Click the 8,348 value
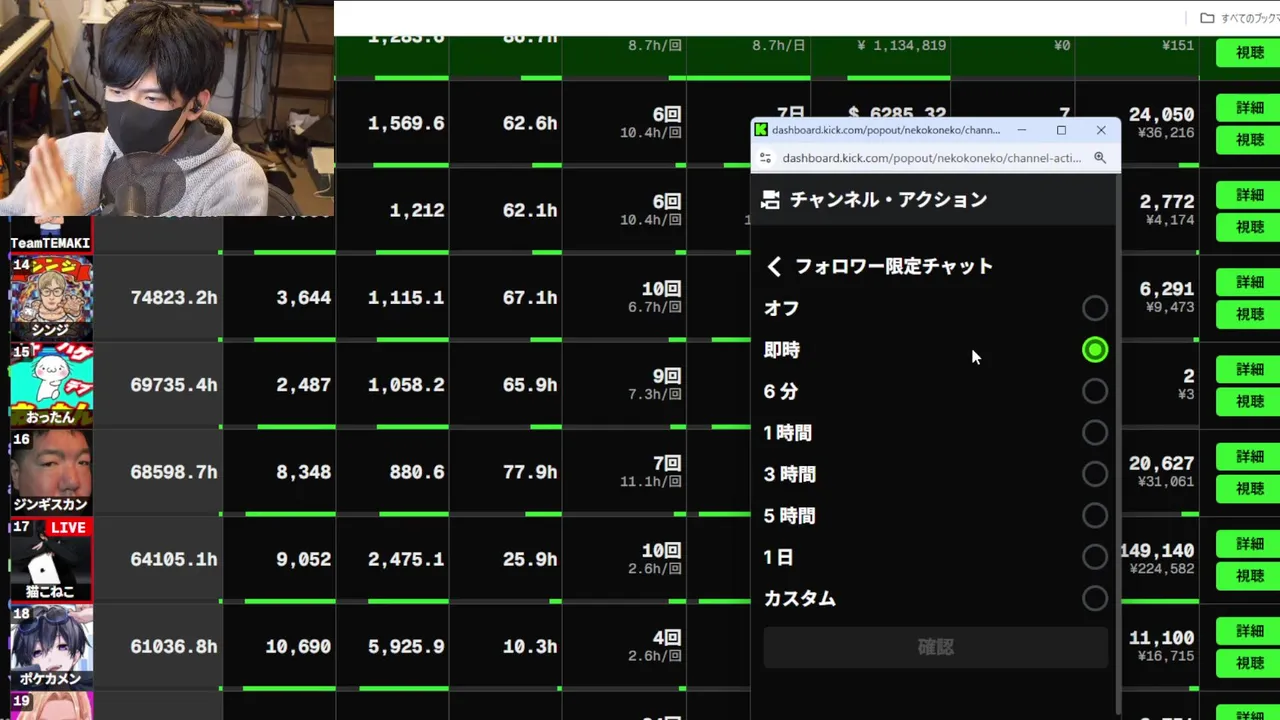 303,472
